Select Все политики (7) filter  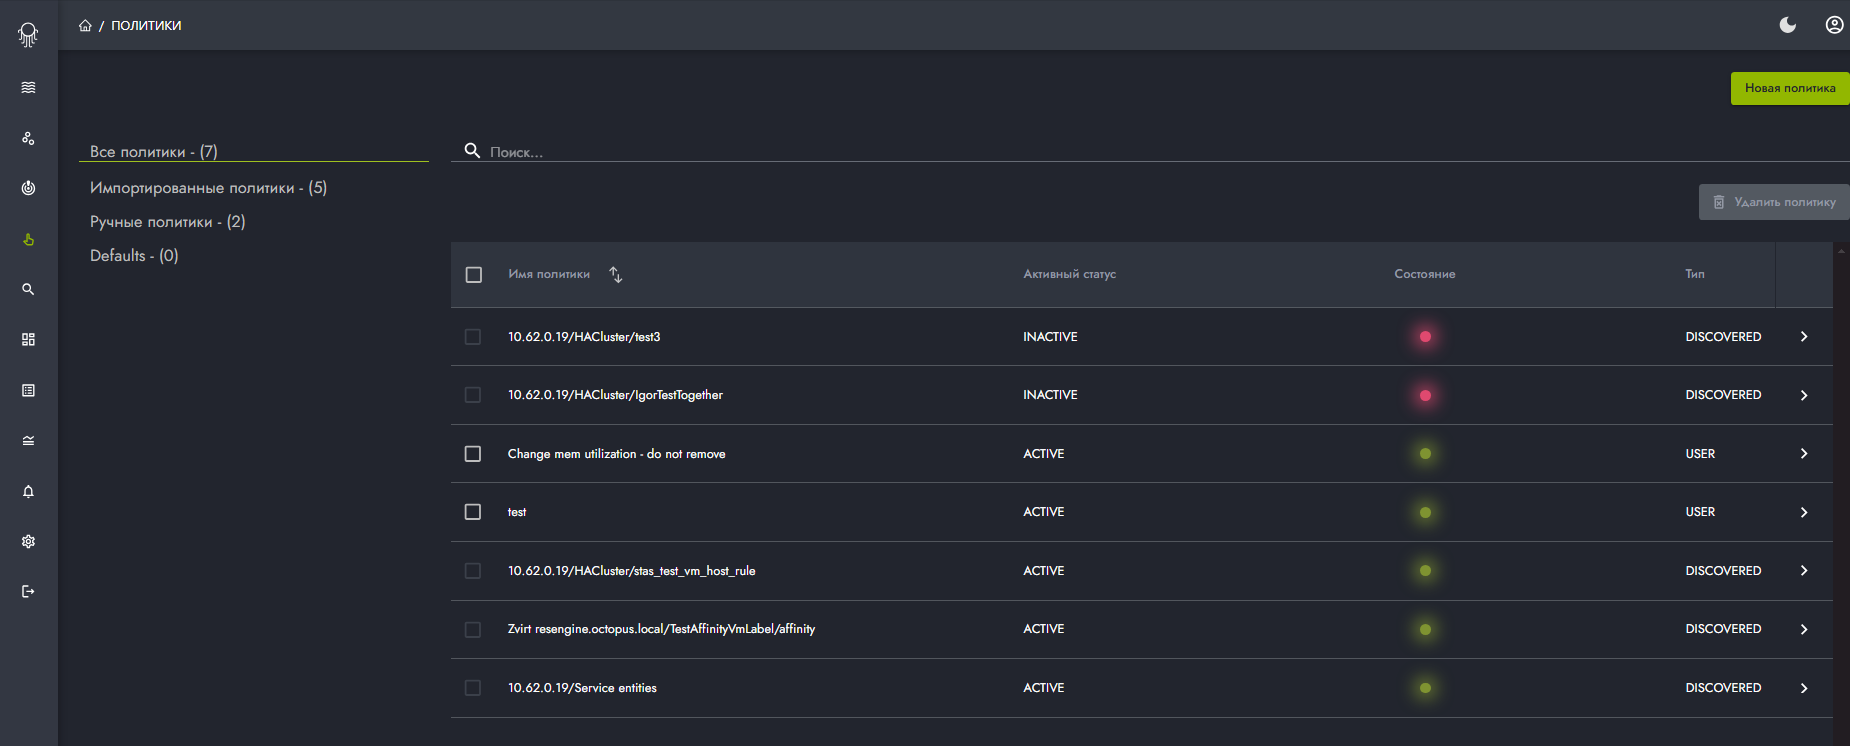pos(154,152)
